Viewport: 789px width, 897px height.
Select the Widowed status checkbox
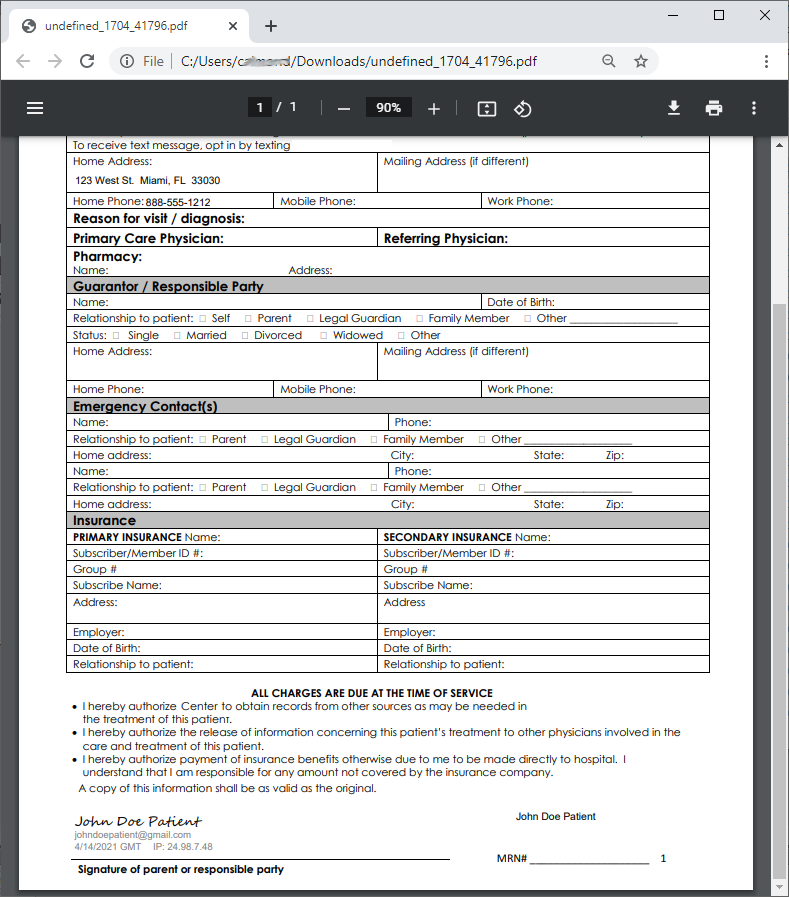point(323,336)
